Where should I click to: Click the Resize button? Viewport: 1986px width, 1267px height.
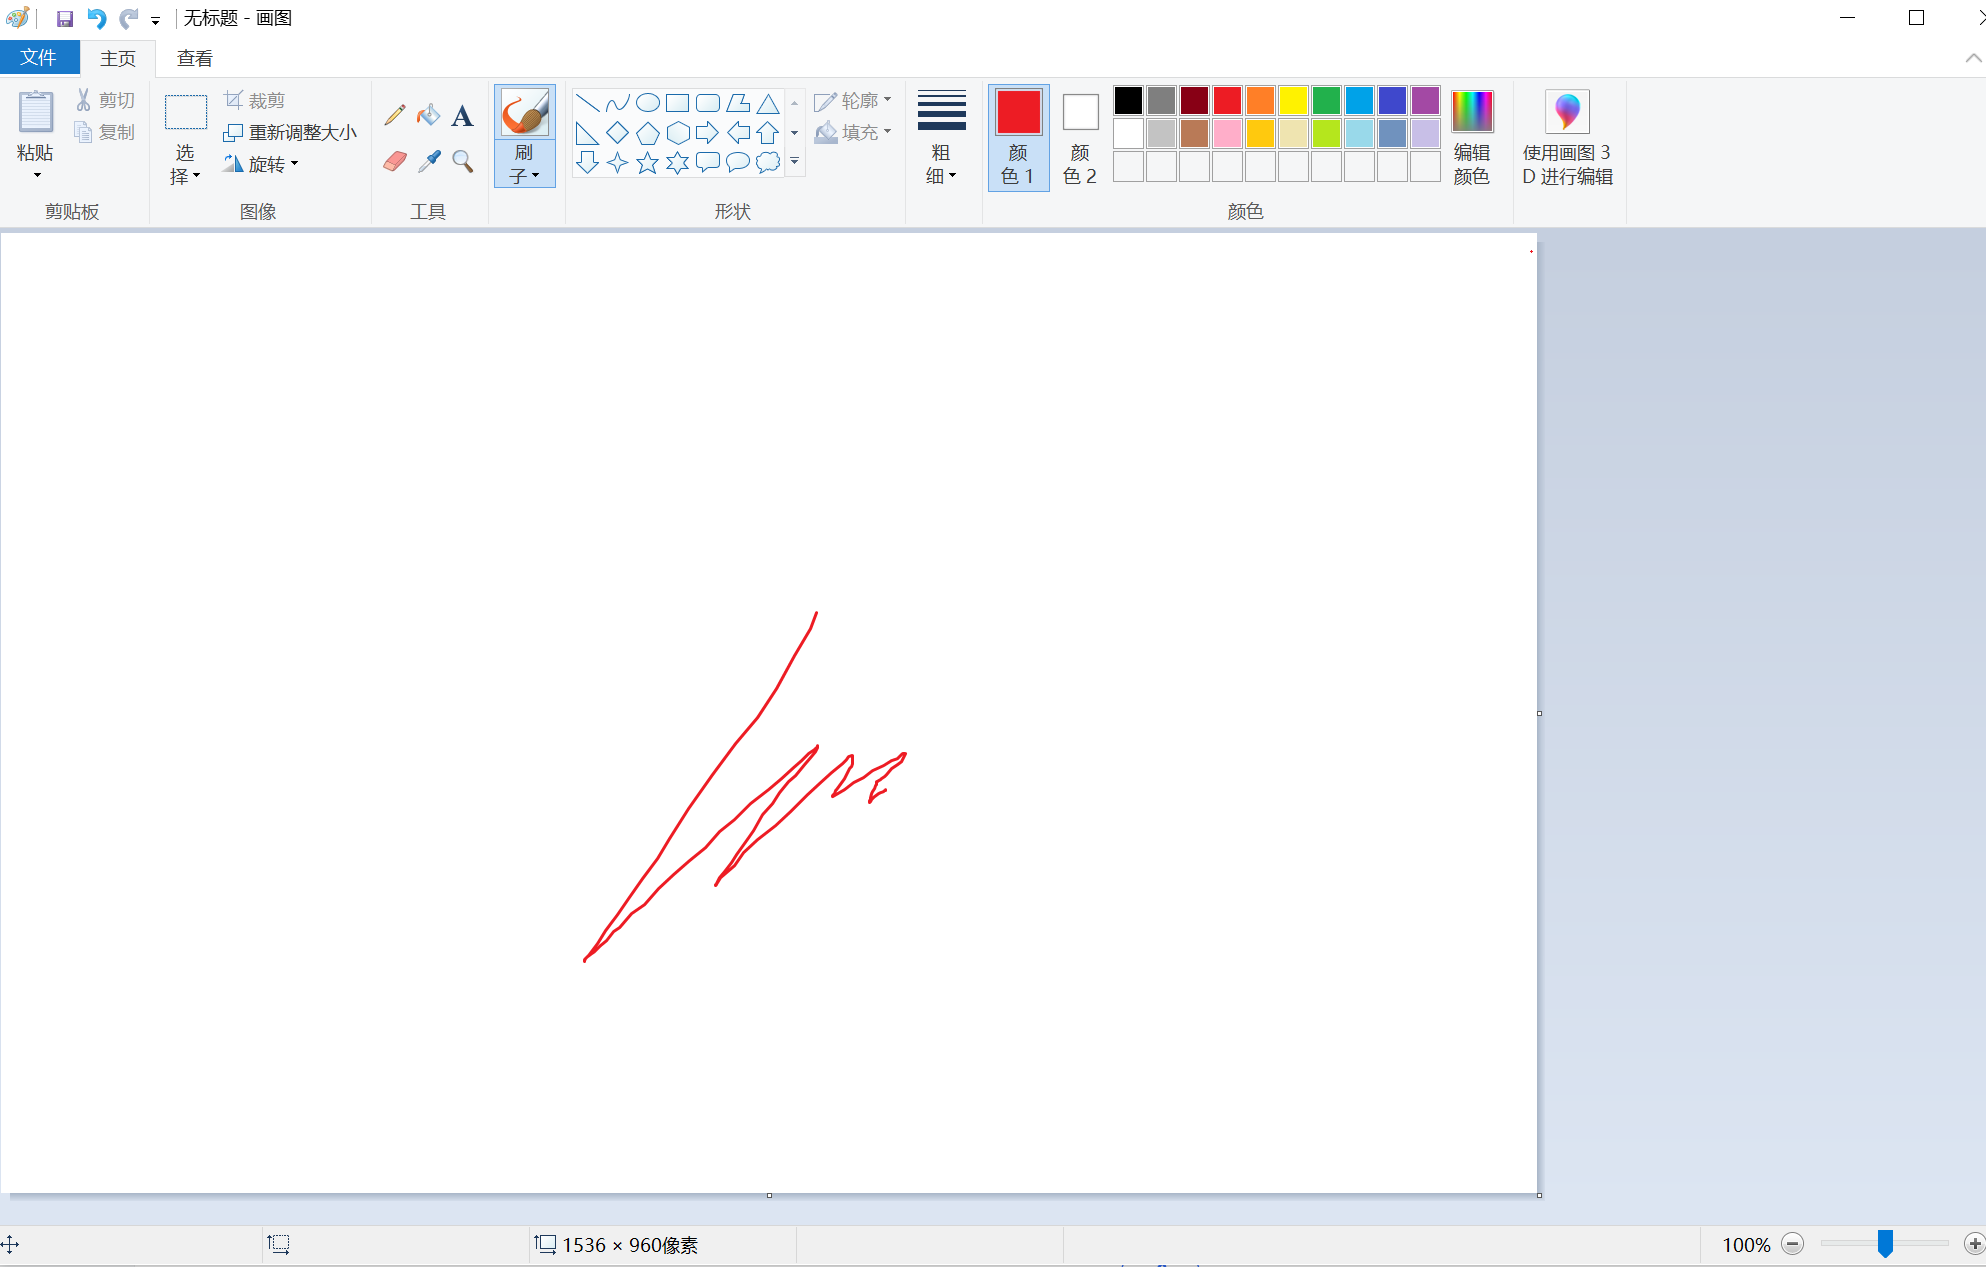[290, 132]
